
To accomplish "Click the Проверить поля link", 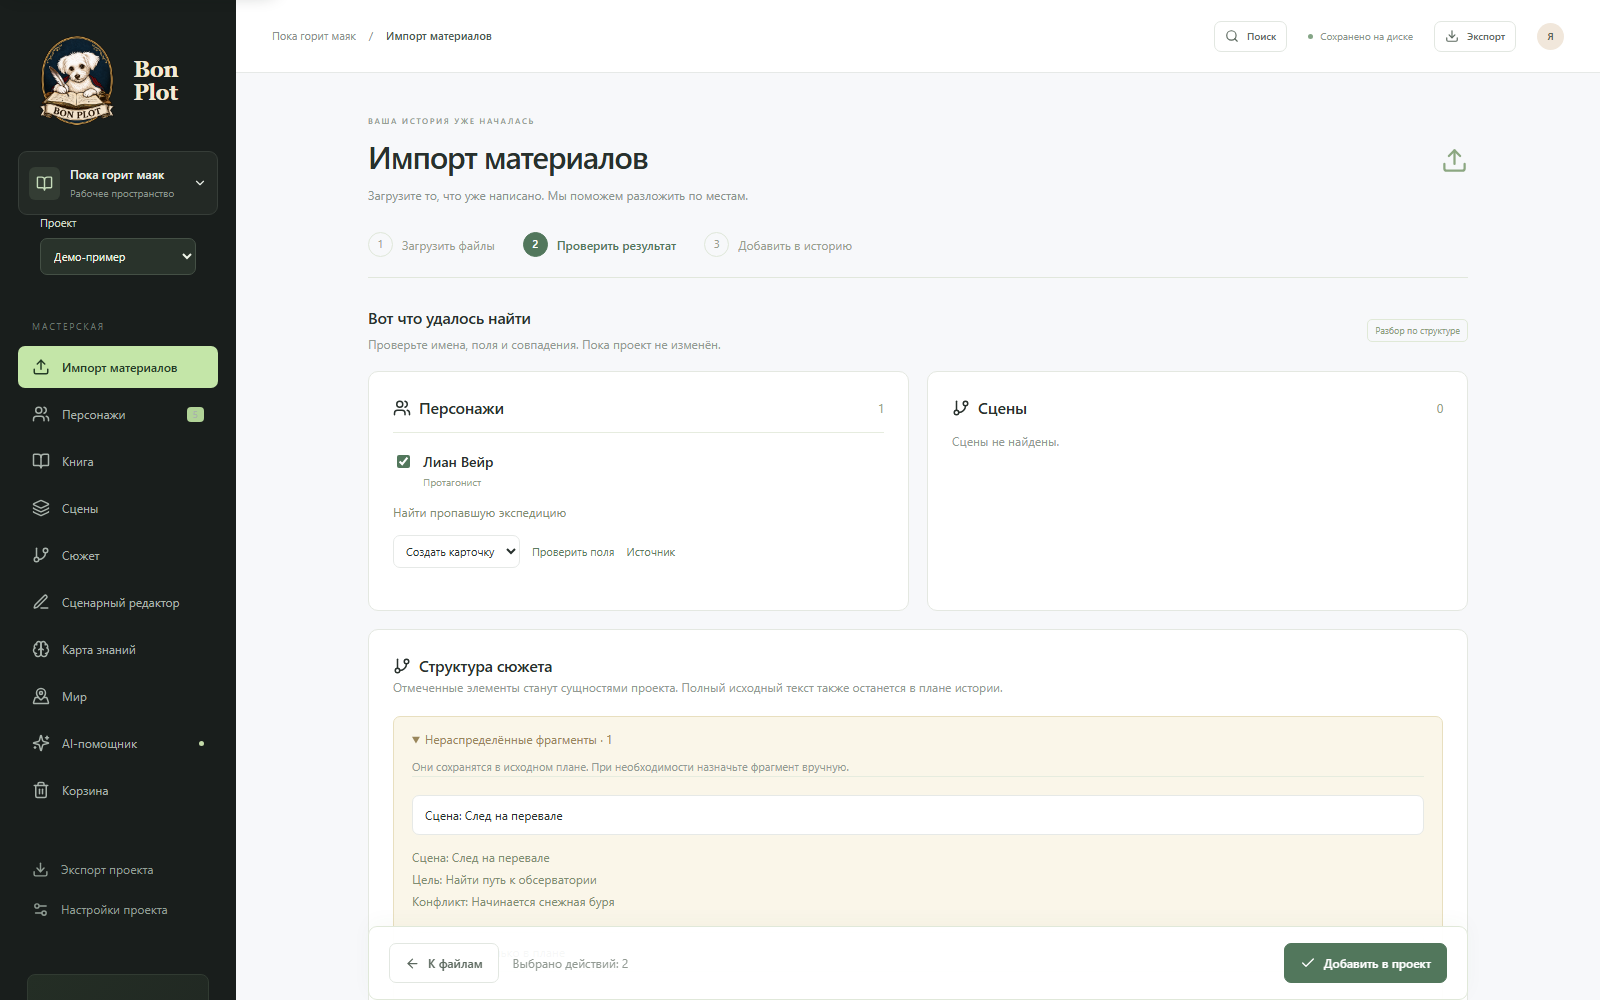I will [x=573, y=552].
